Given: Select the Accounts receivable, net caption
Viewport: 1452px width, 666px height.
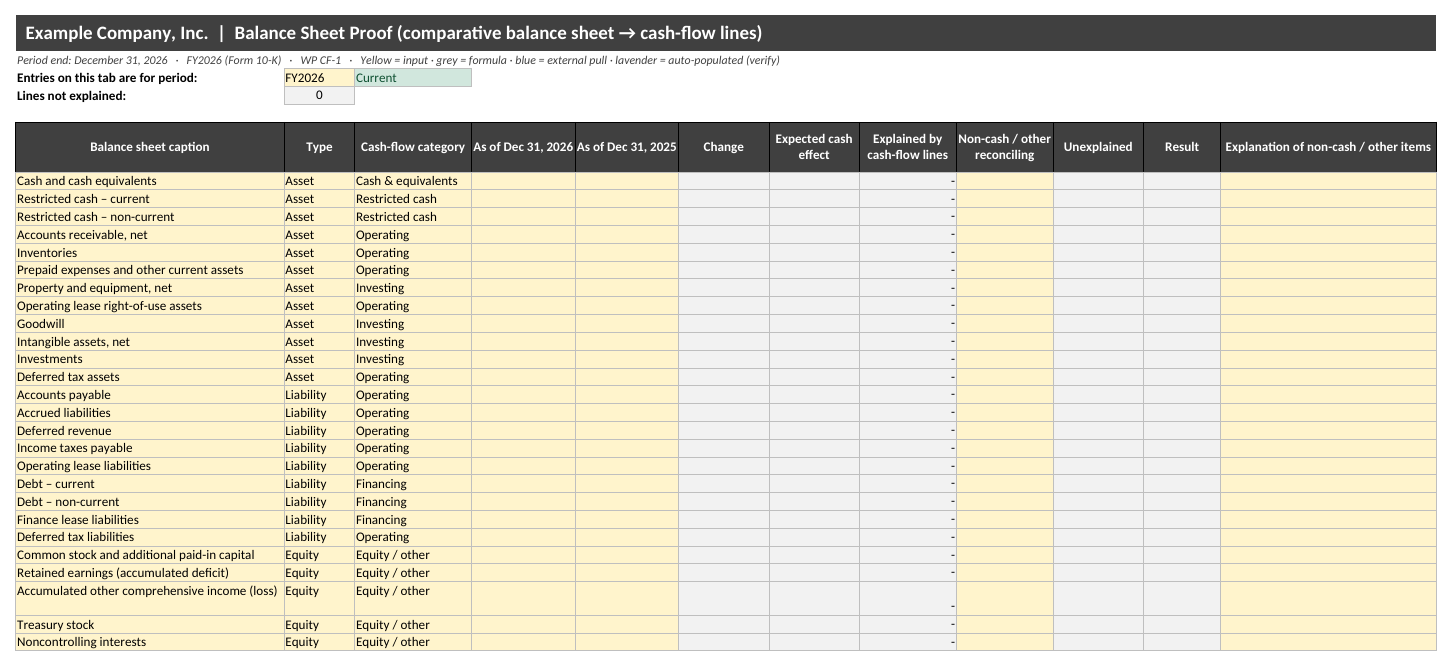Looking at the screenshot, I should pyautogui.click(x=150, y=235).
